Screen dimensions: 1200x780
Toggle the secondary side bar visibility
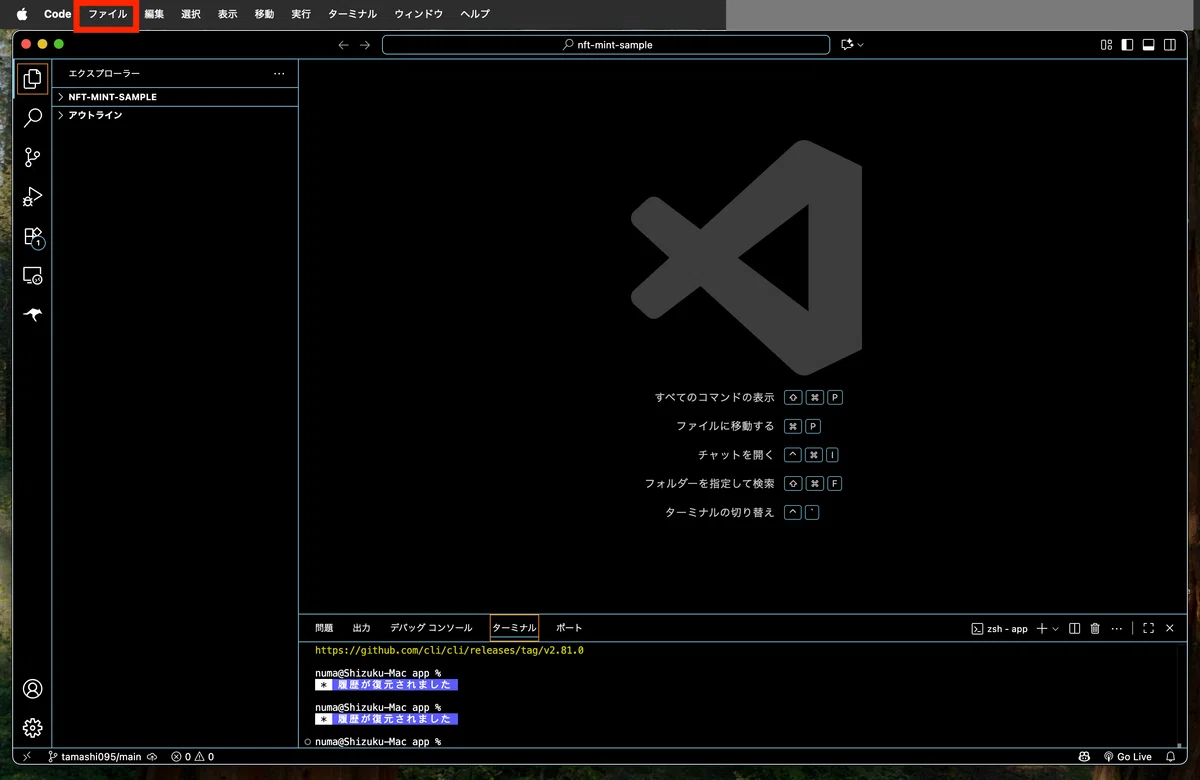point(1170,45)
